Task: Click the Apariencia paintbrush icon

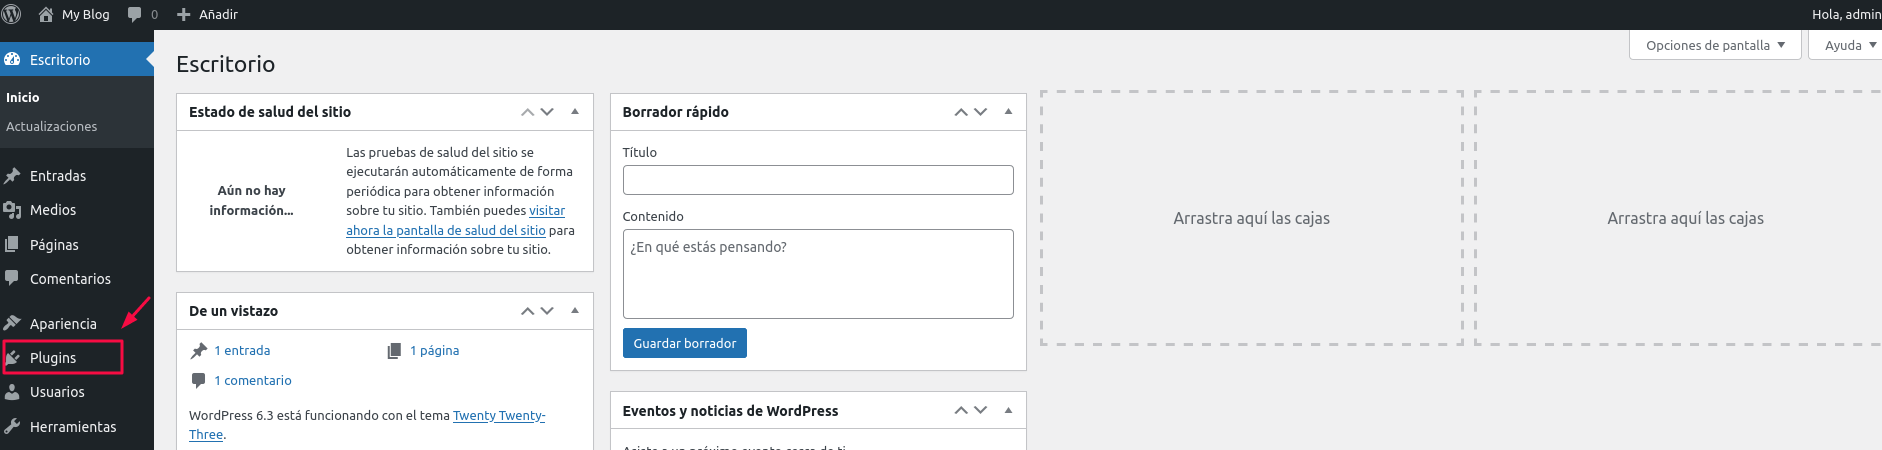Action: [x=12, y=323]
